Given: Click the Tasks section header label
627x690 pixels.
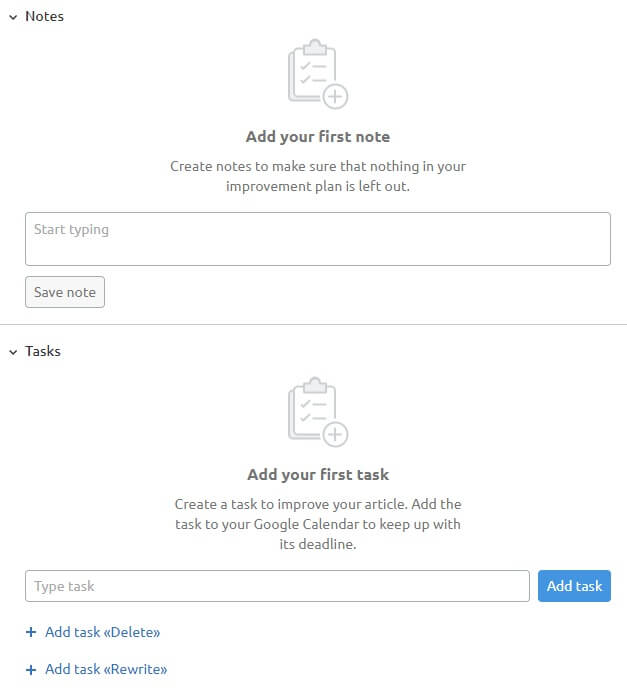Looking at the screenshot, I should tap(43, 351).
